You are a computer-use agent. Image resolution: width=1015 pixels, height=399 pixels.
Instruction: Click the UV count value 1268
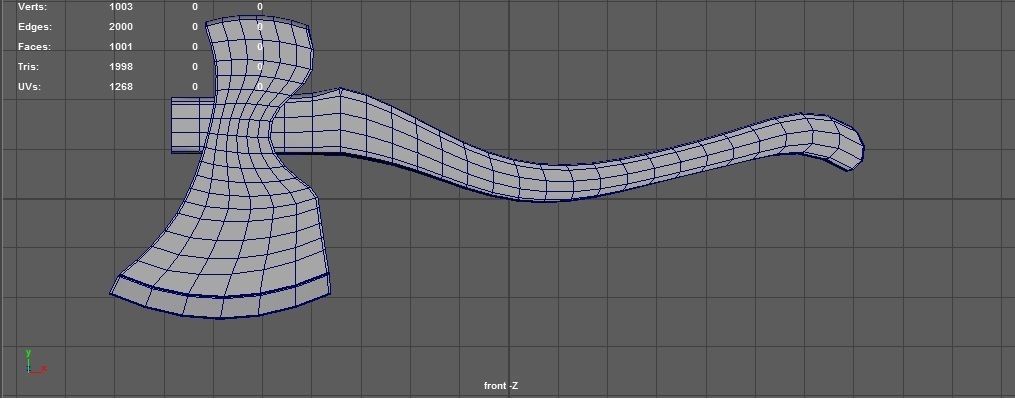(121, 87)
